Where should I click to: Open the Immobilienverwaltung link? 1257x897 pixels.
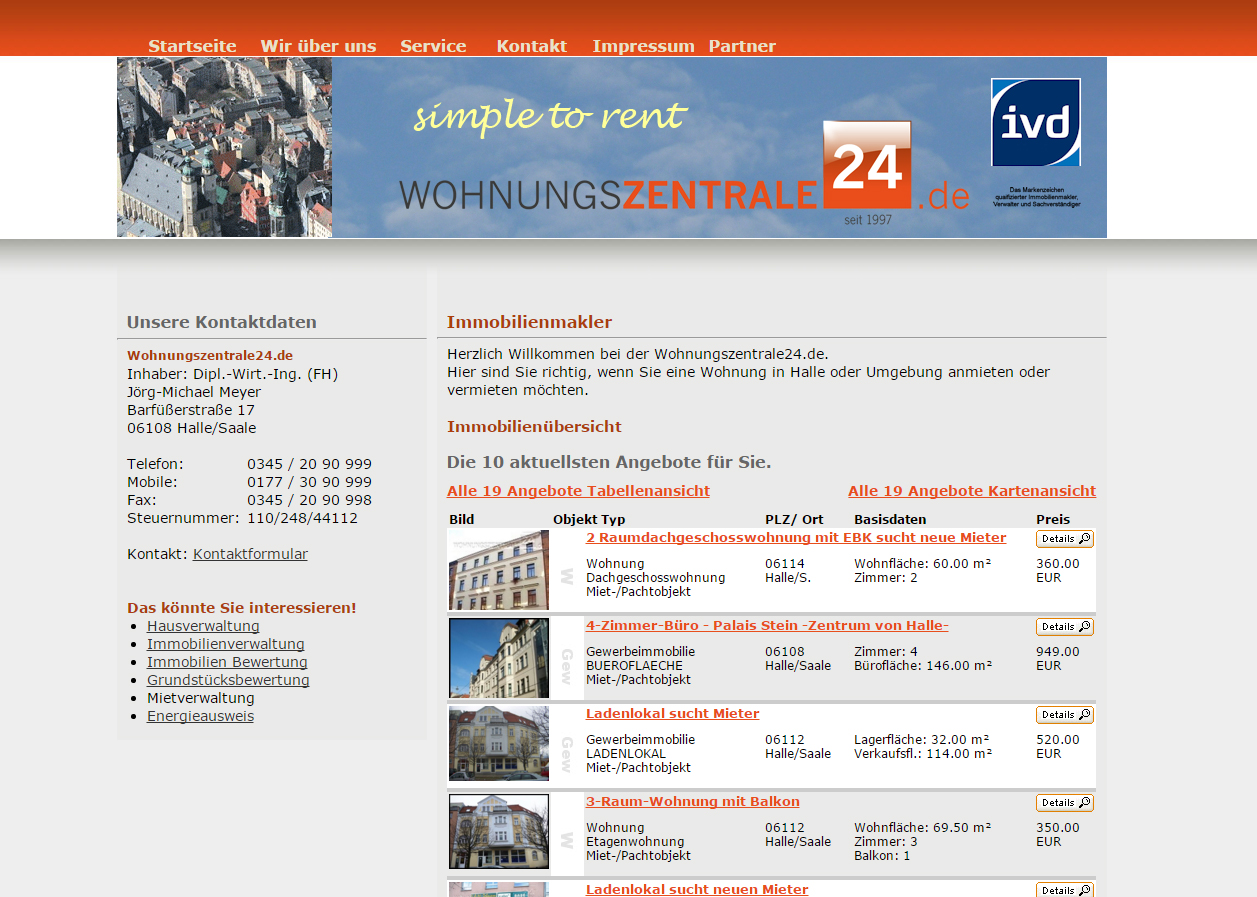pyautogui.click(x=226, y=644)
